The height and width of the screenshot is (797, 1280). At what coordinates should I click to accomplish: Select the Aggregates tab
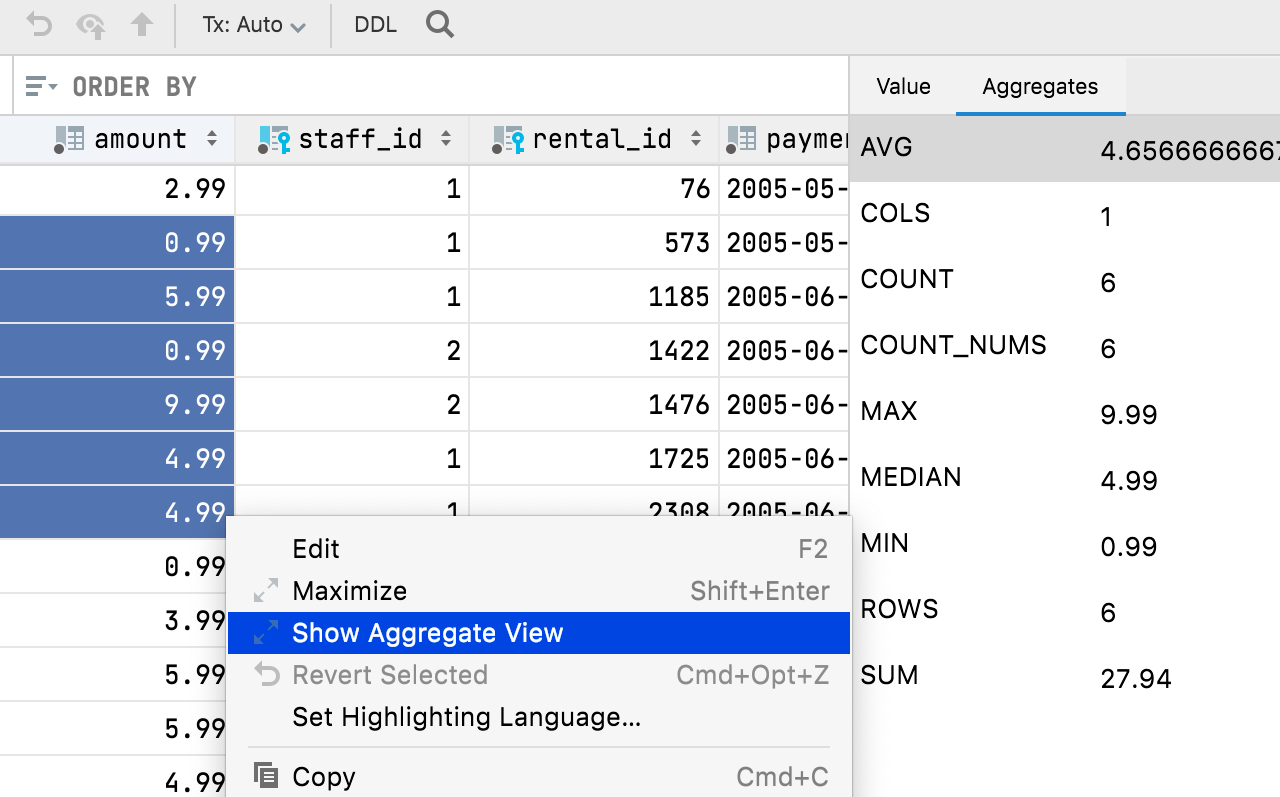click(x=1040, y=87)
